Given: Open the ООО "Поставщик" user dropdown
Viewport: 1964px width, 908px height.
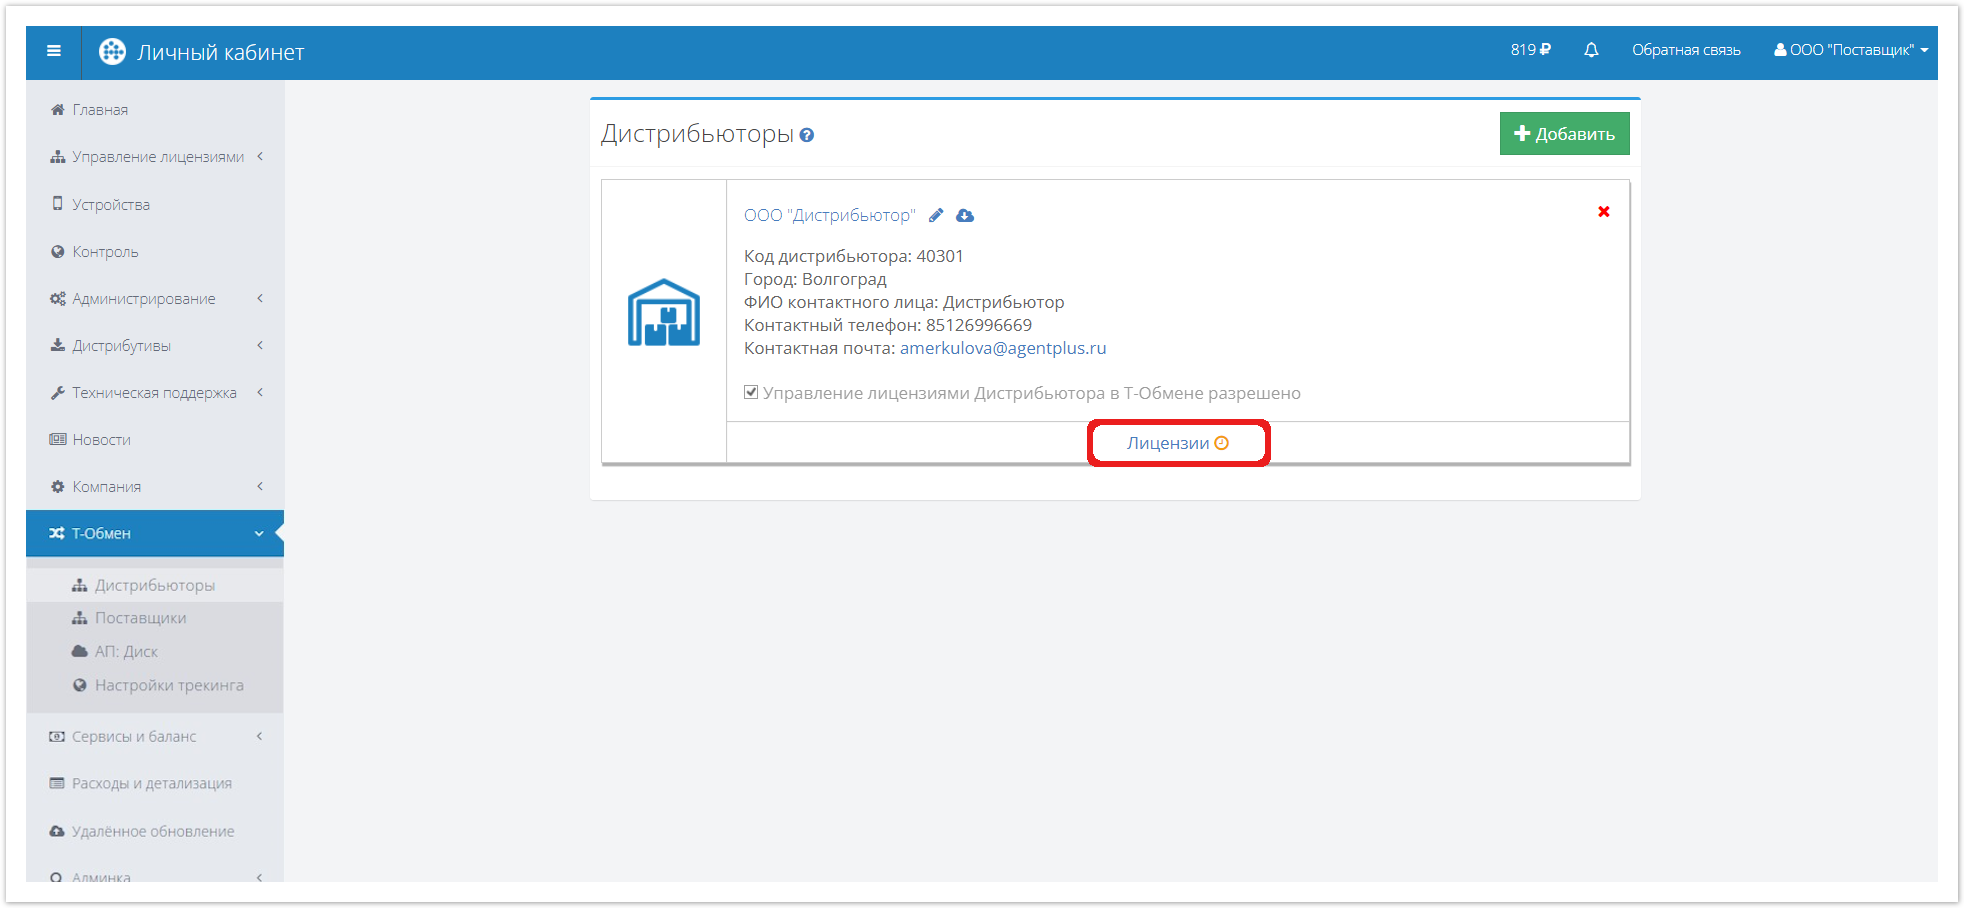Looking at the screenshot, I should 1851,50.
